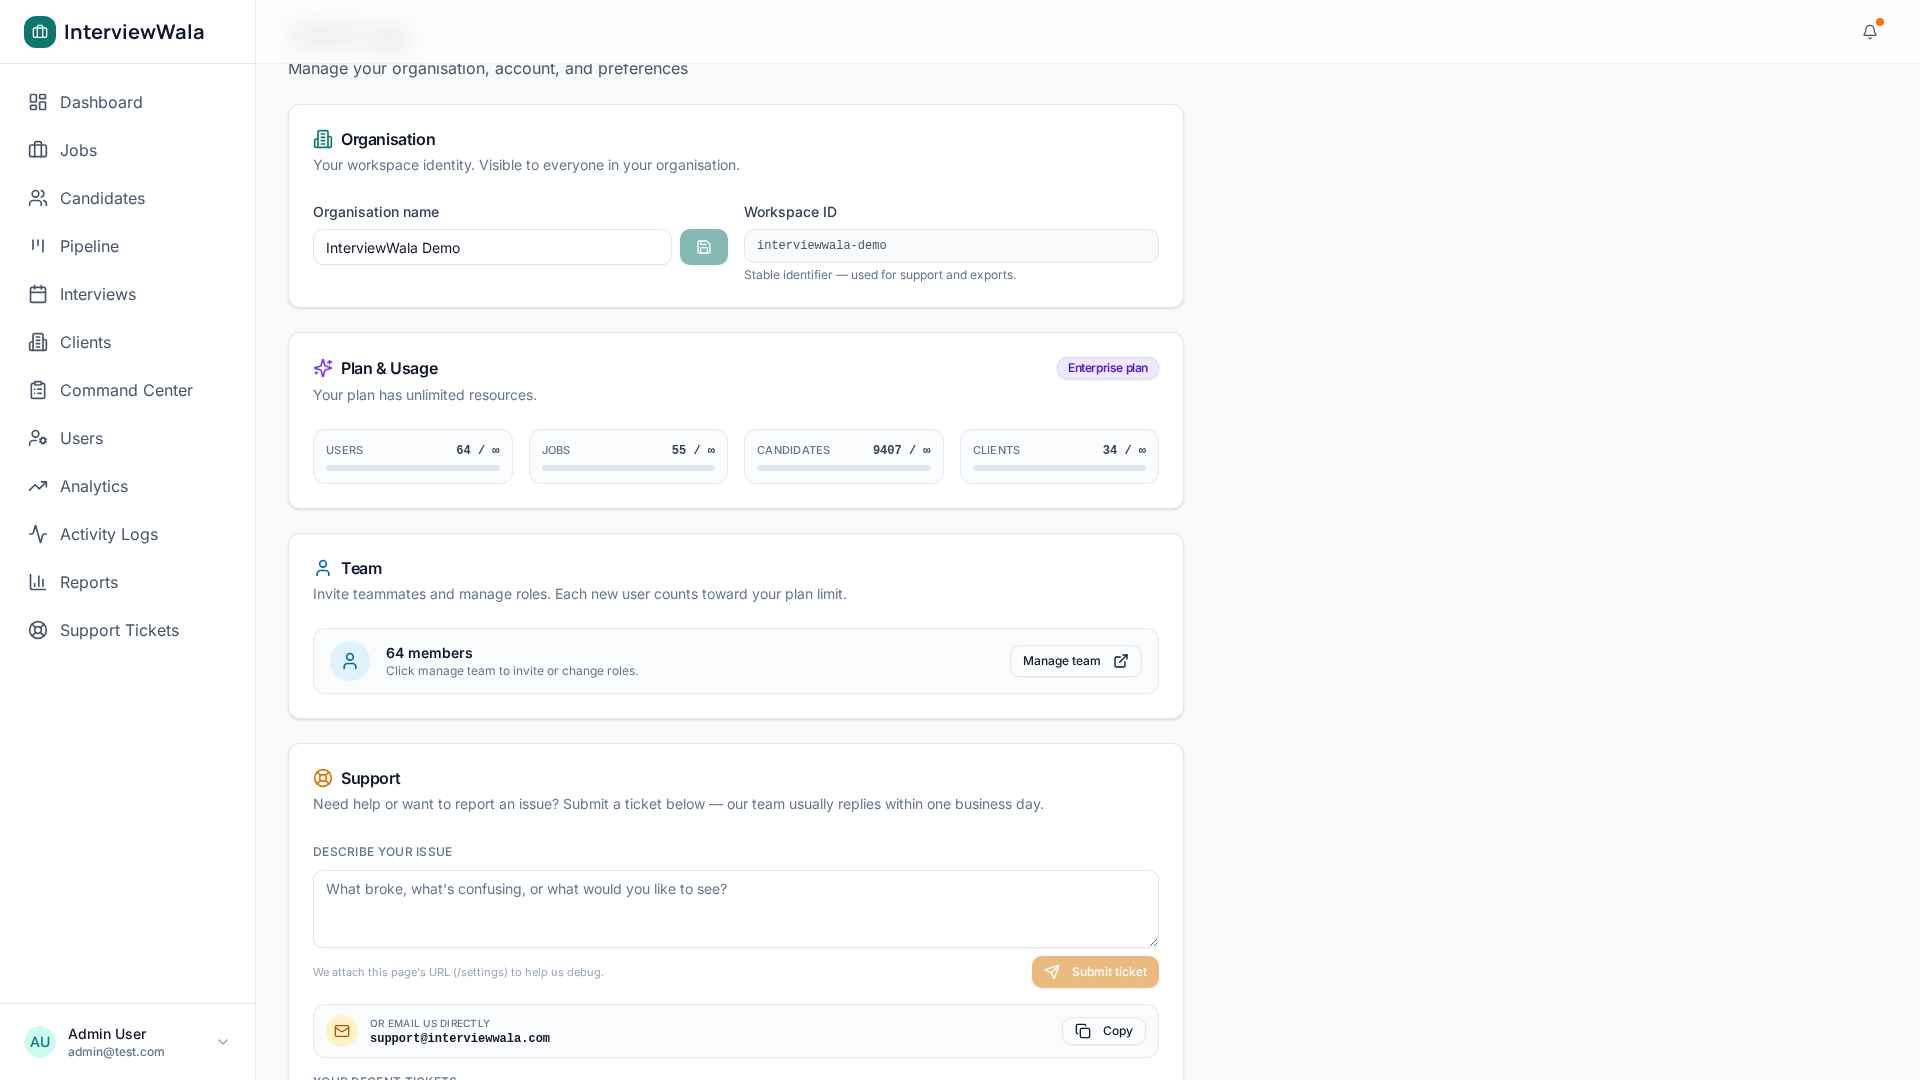1920x1080 pixels.
Task: Click the Interviews calendar icon
Action: click(x=38, y=294)
